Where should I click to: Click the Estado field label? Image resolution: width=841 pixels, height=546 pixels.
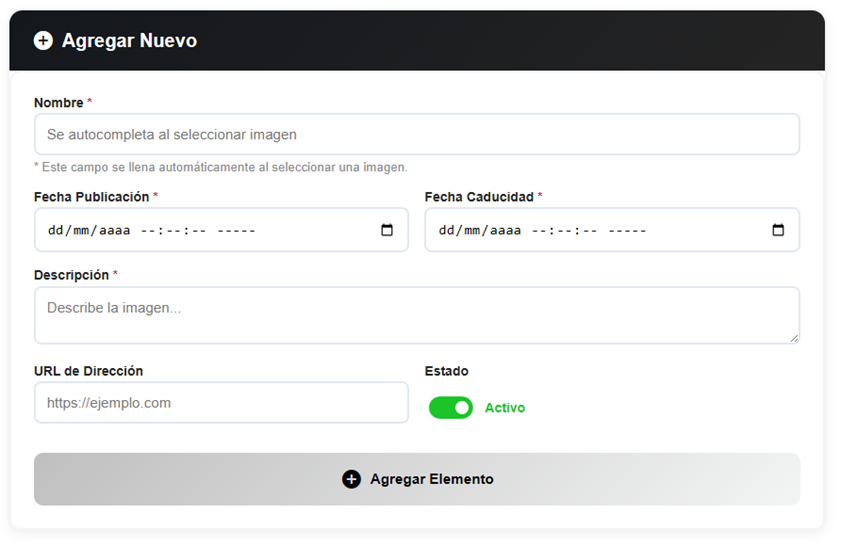click(x=446, y=371)
